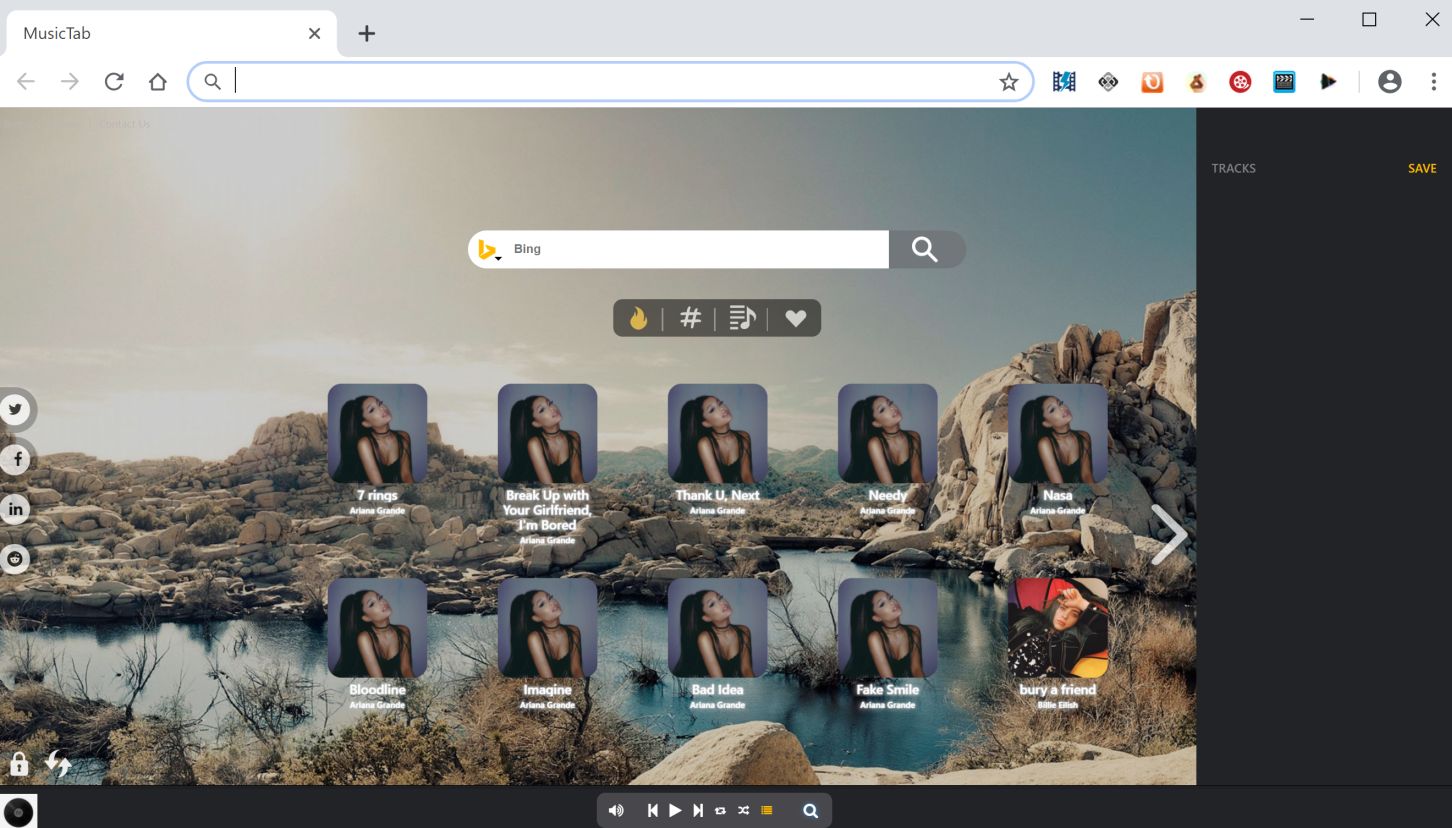Open the black play-arrow extension
Screen dimensions: 1452x828
click(1328, 82)
